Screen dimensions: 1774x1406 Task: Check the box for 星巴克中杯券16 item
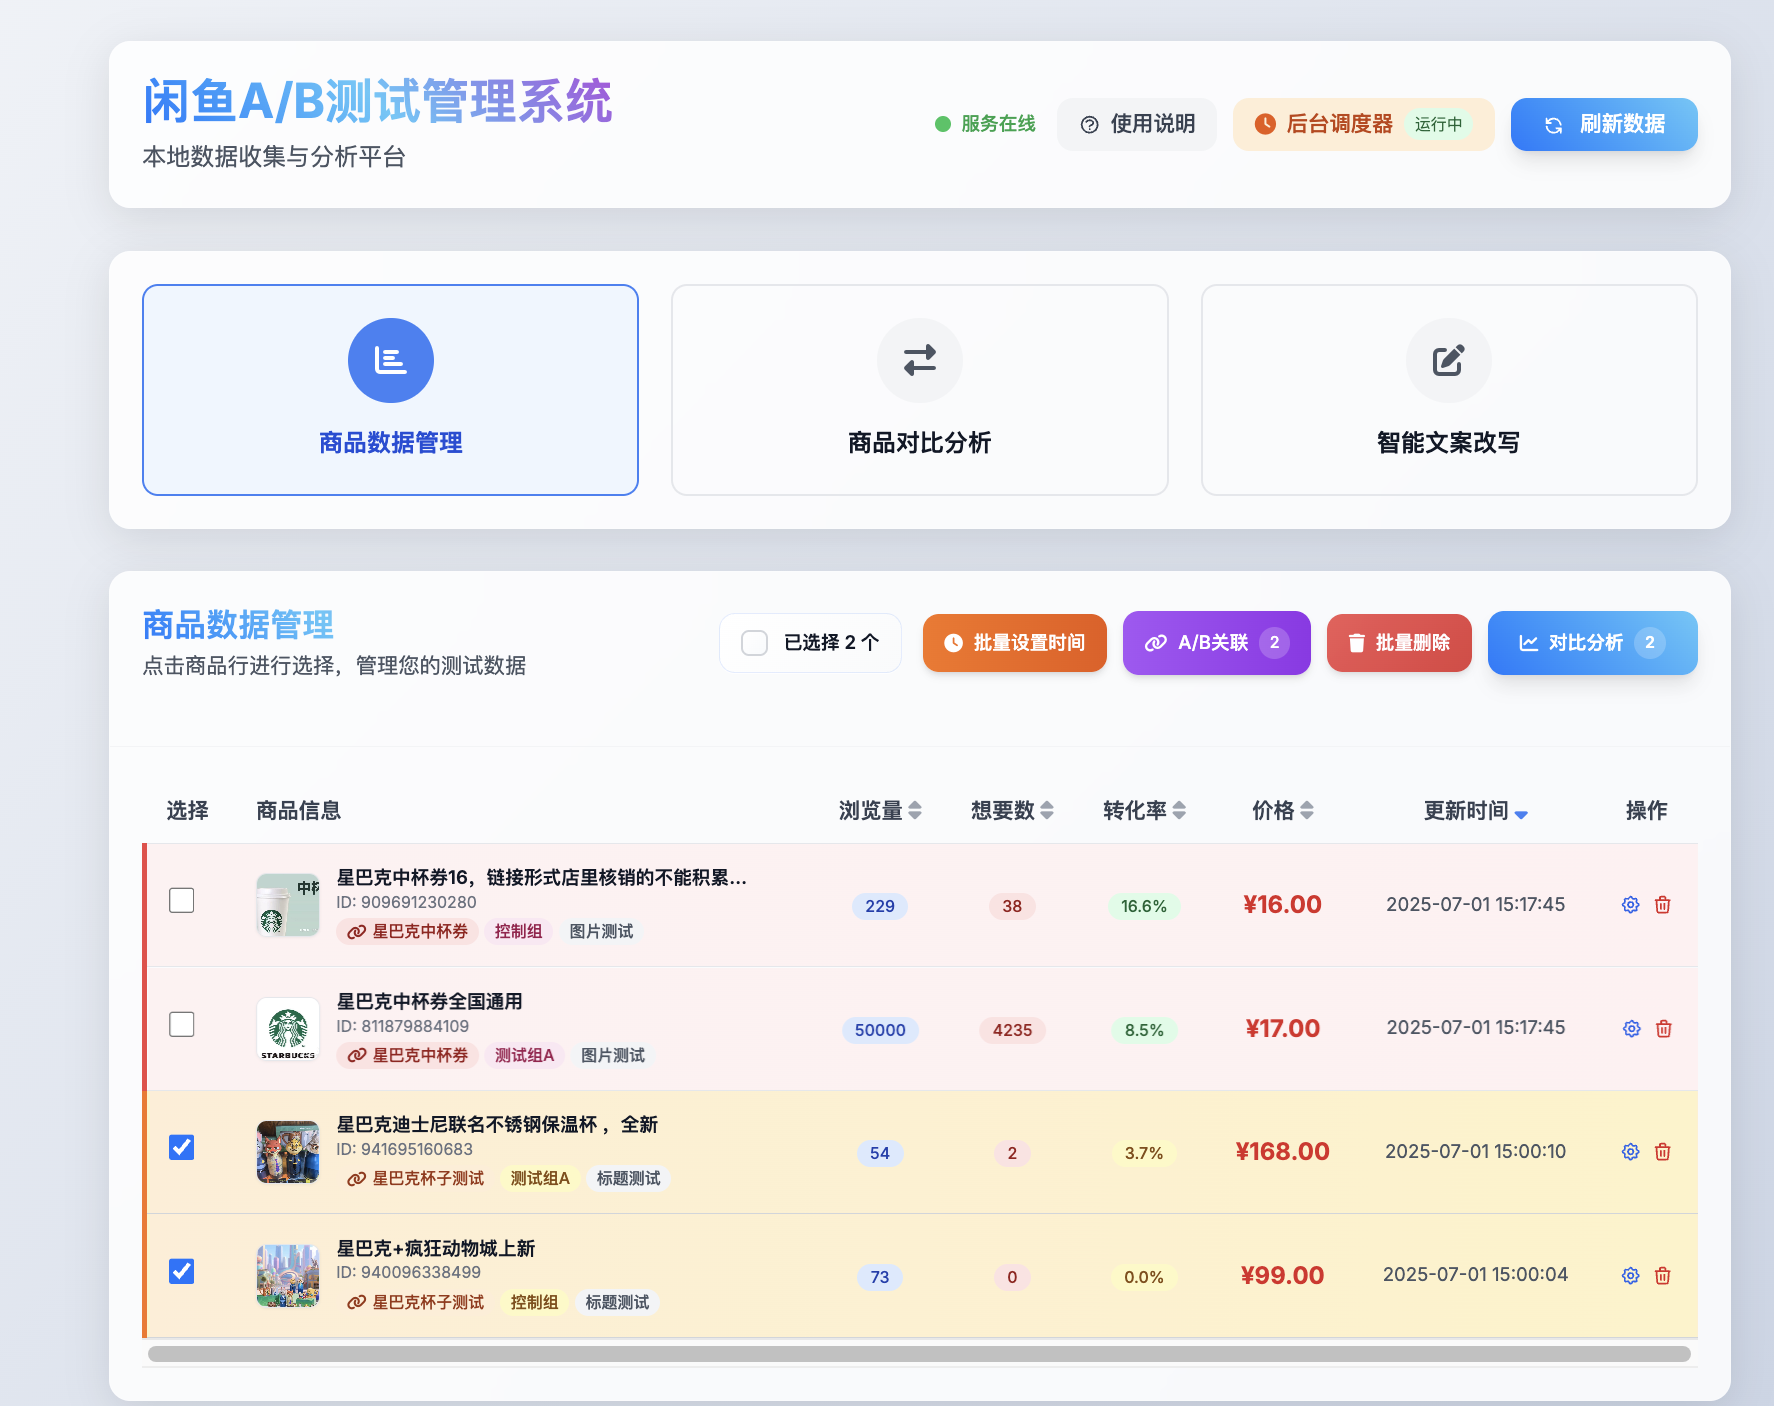pyautogui.click(x=182, y=900)
